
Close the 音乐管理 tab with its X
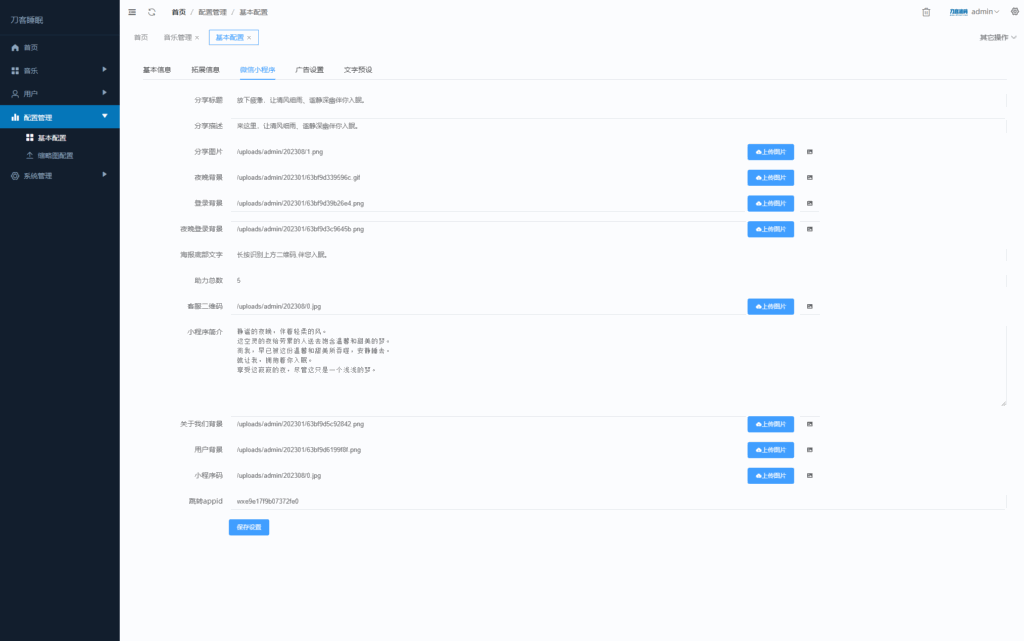coord(197,38)
